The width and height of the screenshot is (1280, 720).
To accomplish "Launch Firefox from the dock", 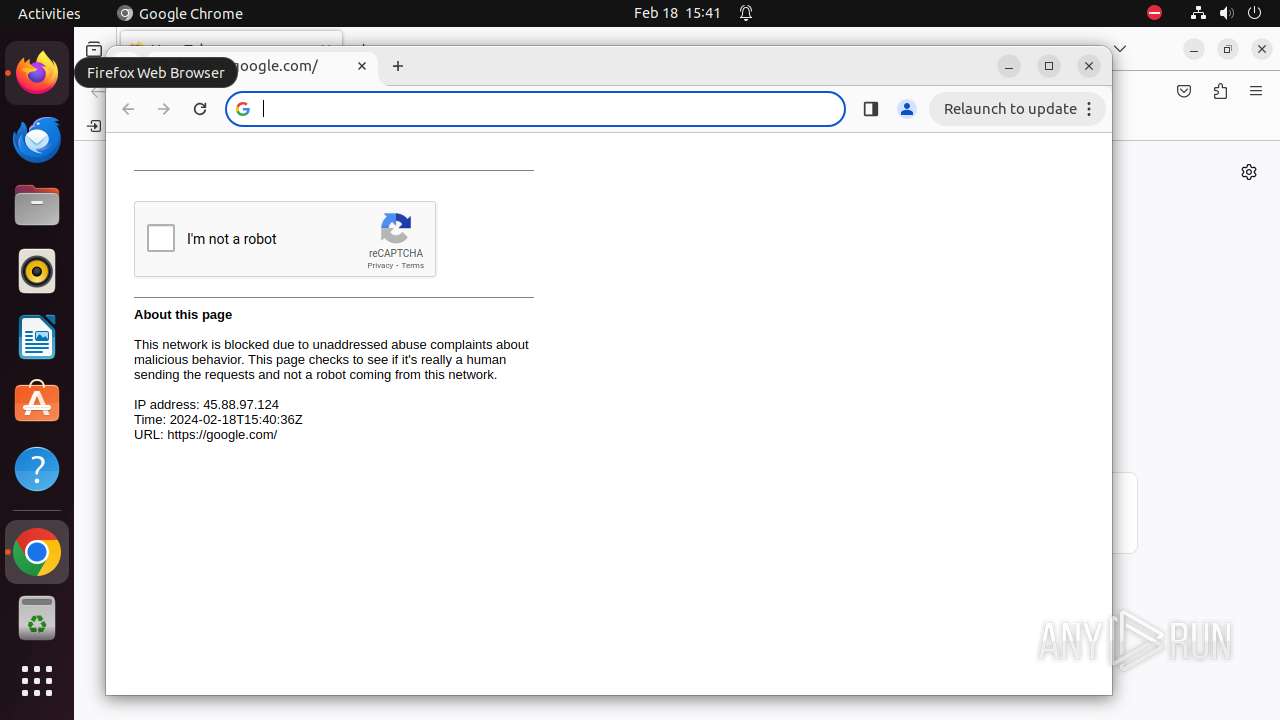I will pyautogui.click(x=37, y=73).
